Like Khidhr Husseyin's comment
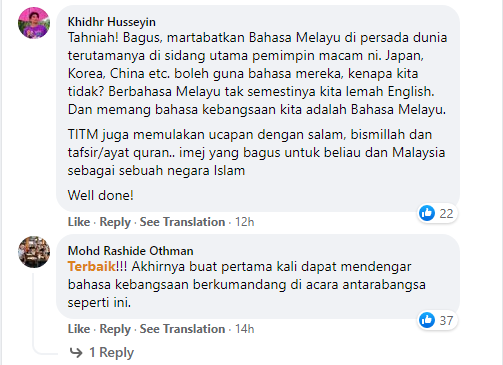503x365 pixels. click(79, 222)
